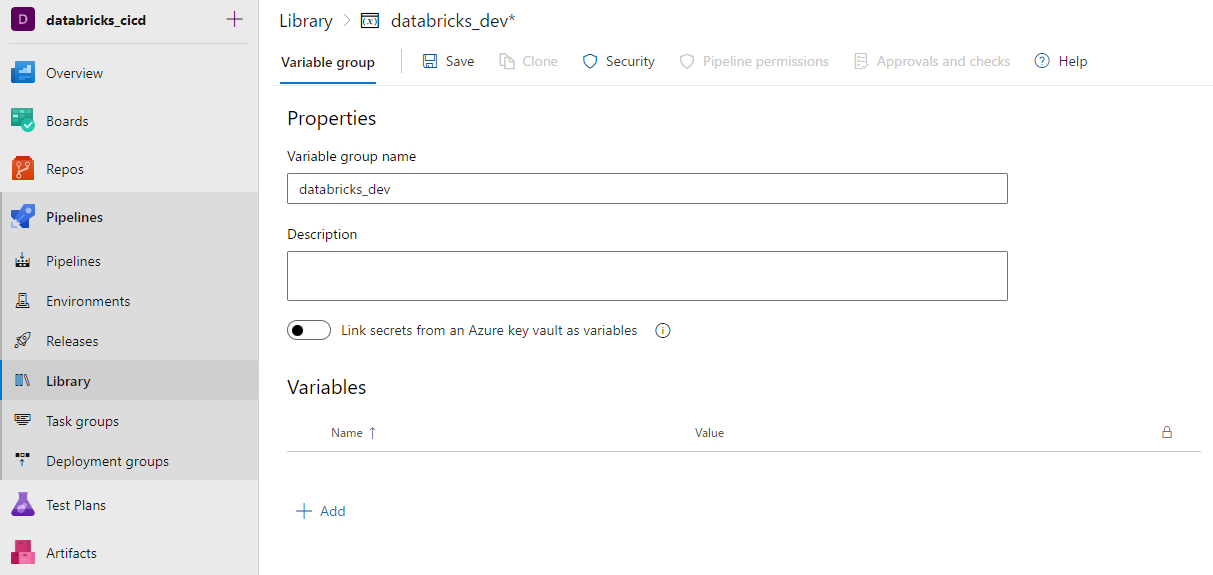Click the Library breadcrumb link
1213x575 pixels.
point(305,21)
